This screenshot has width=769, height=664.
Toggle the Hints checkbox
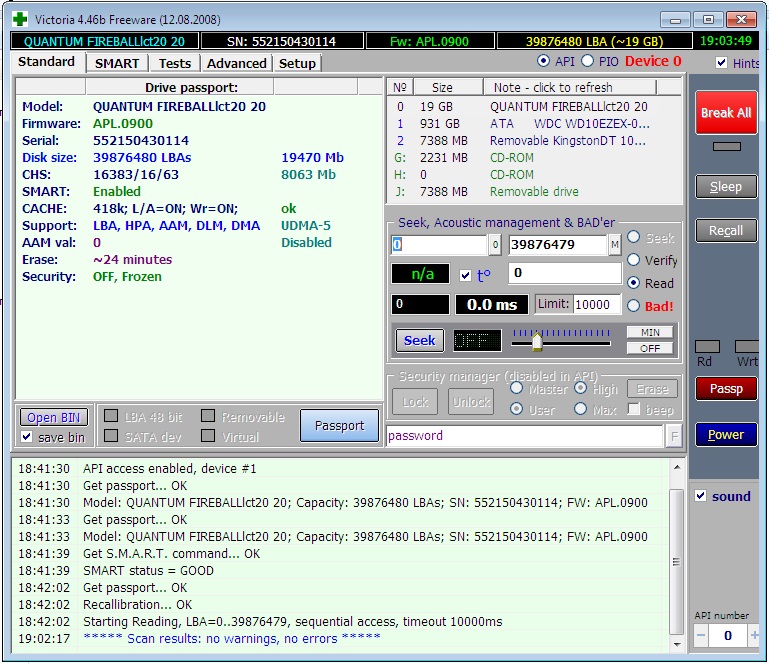pos(721,63)
